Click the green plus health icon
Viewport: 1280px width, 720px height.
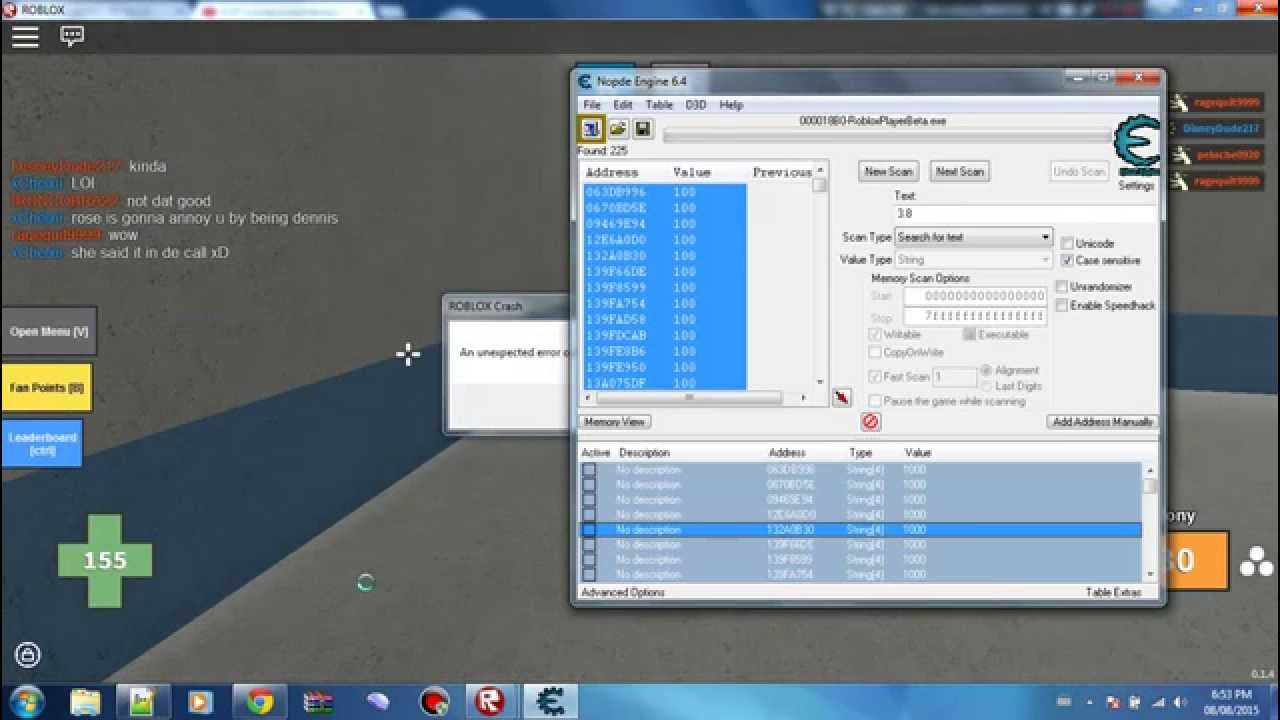(105, 561)
